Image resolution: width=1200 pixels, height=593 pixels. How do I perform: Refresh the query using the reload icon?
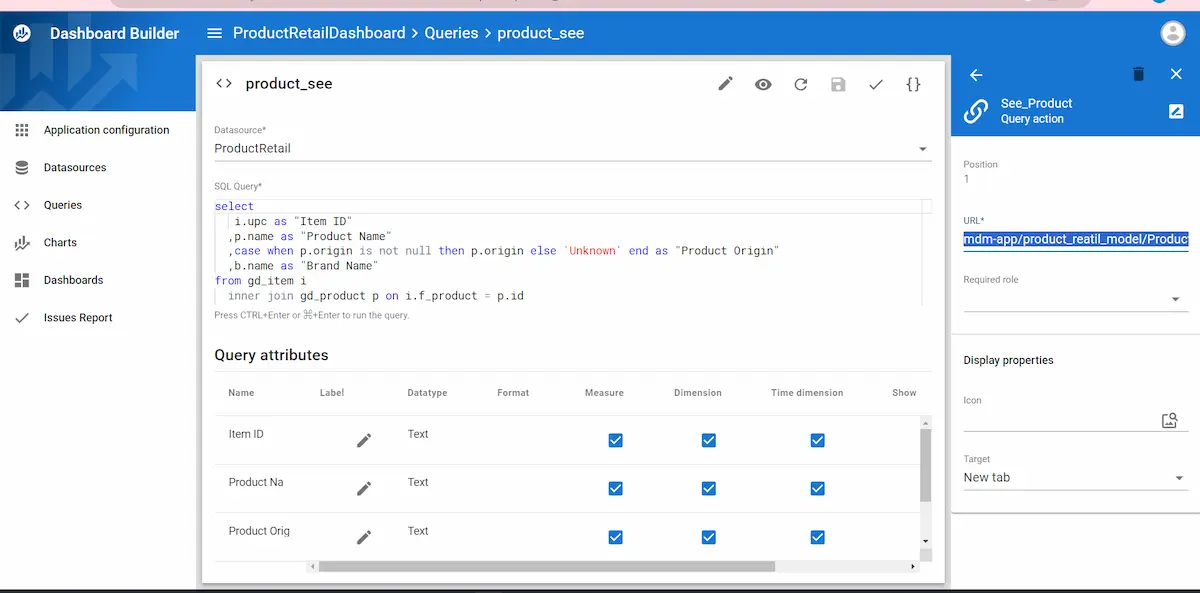pyautogui.click(x=800, y=84)
